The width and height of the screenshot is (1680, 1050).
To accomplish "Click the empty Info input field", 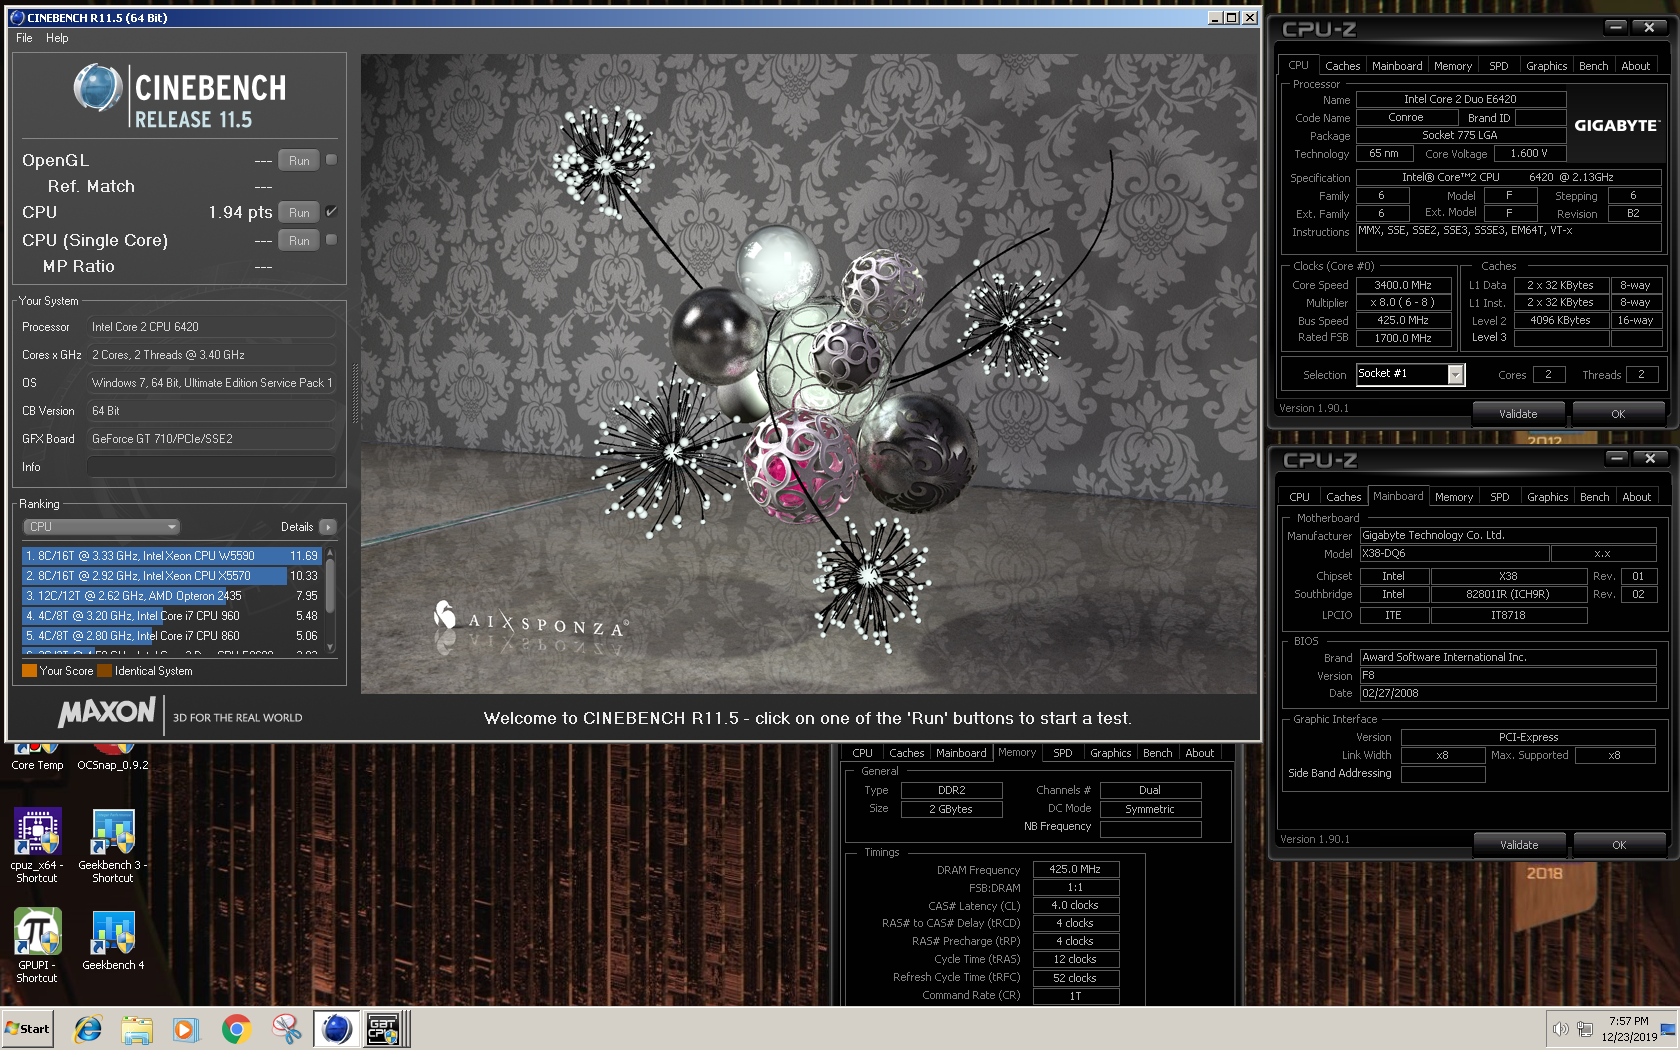I will [211, 467].
